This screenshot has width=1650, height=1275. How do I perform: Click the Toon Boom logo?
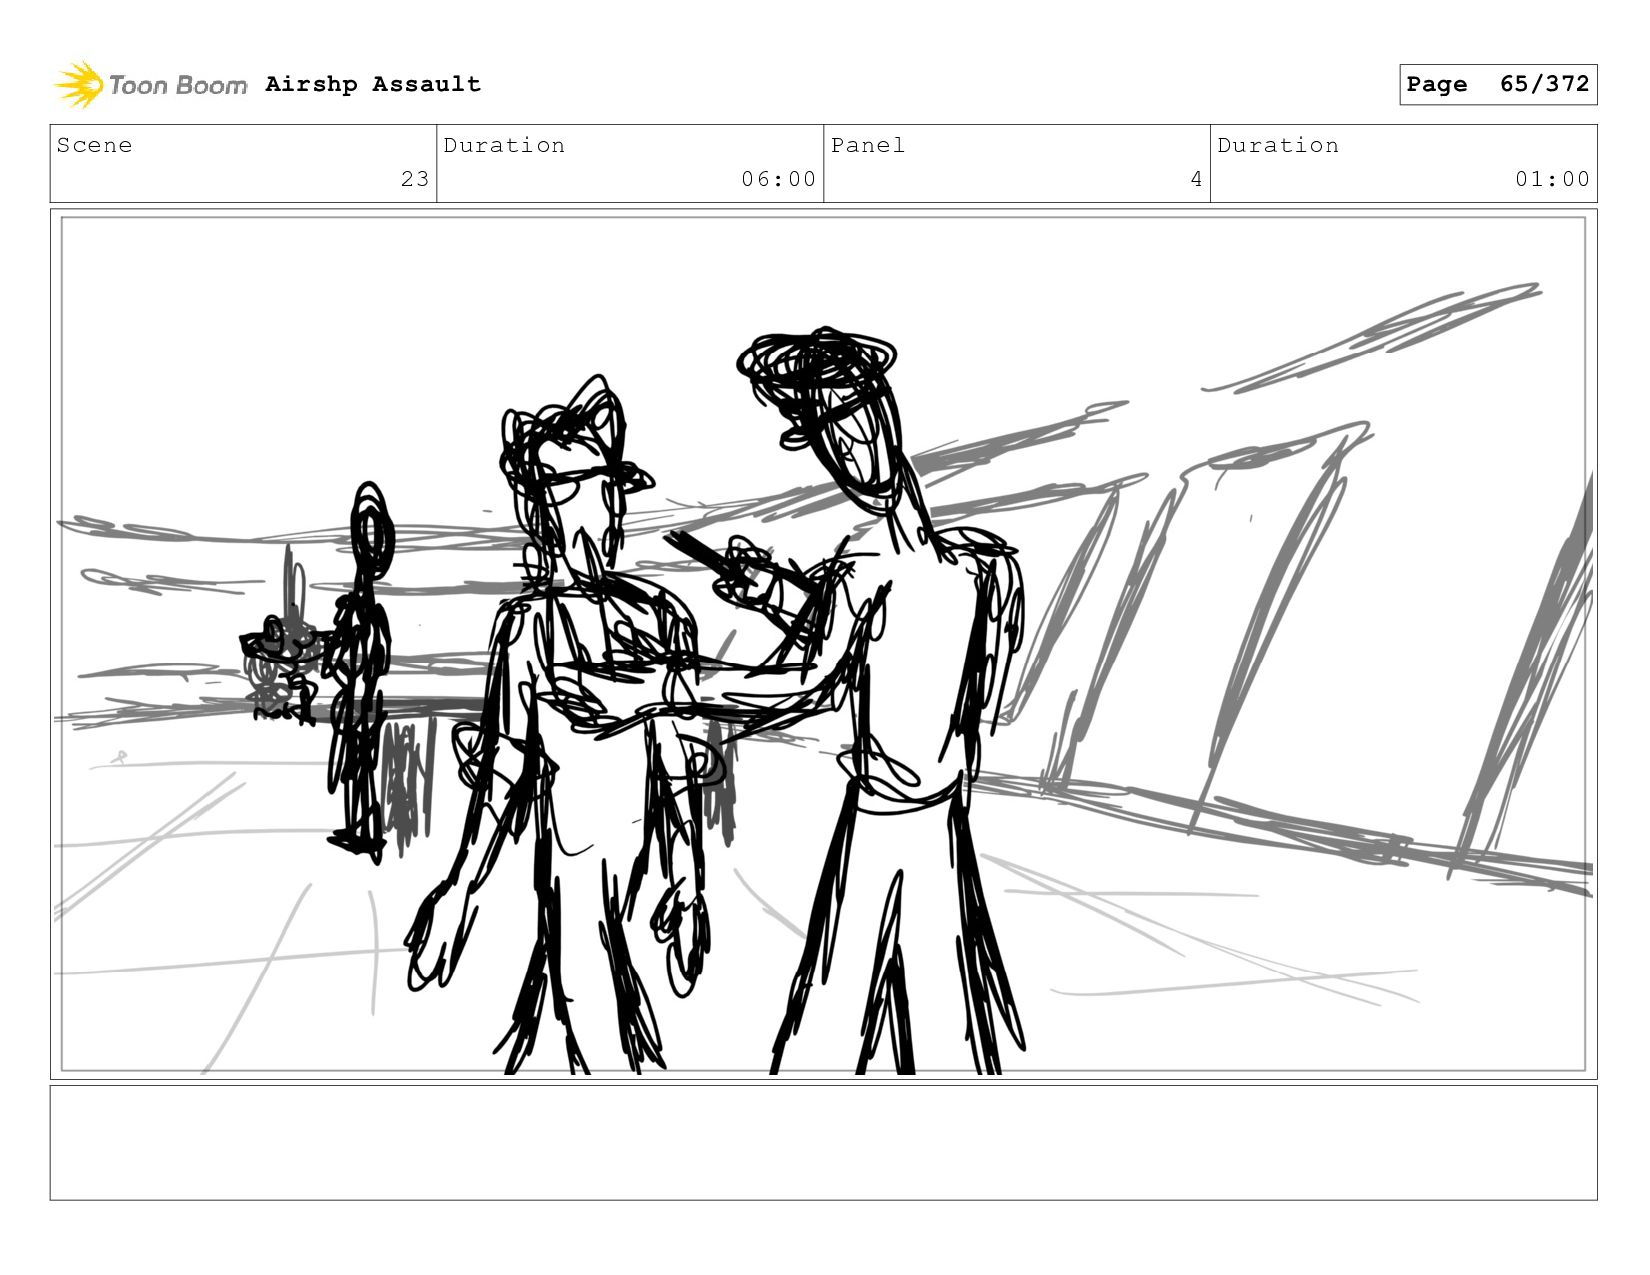[150, 85]
